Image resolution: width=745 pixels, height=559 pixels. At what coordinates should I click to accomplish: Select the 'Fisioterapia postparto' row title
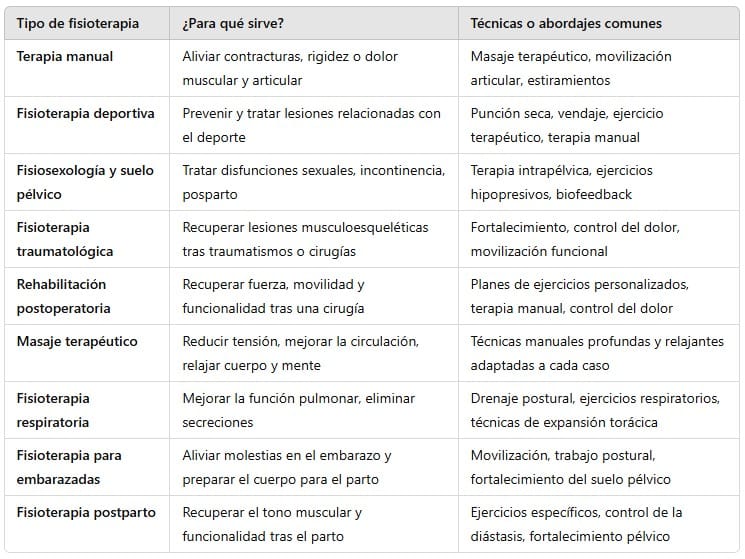86,513
